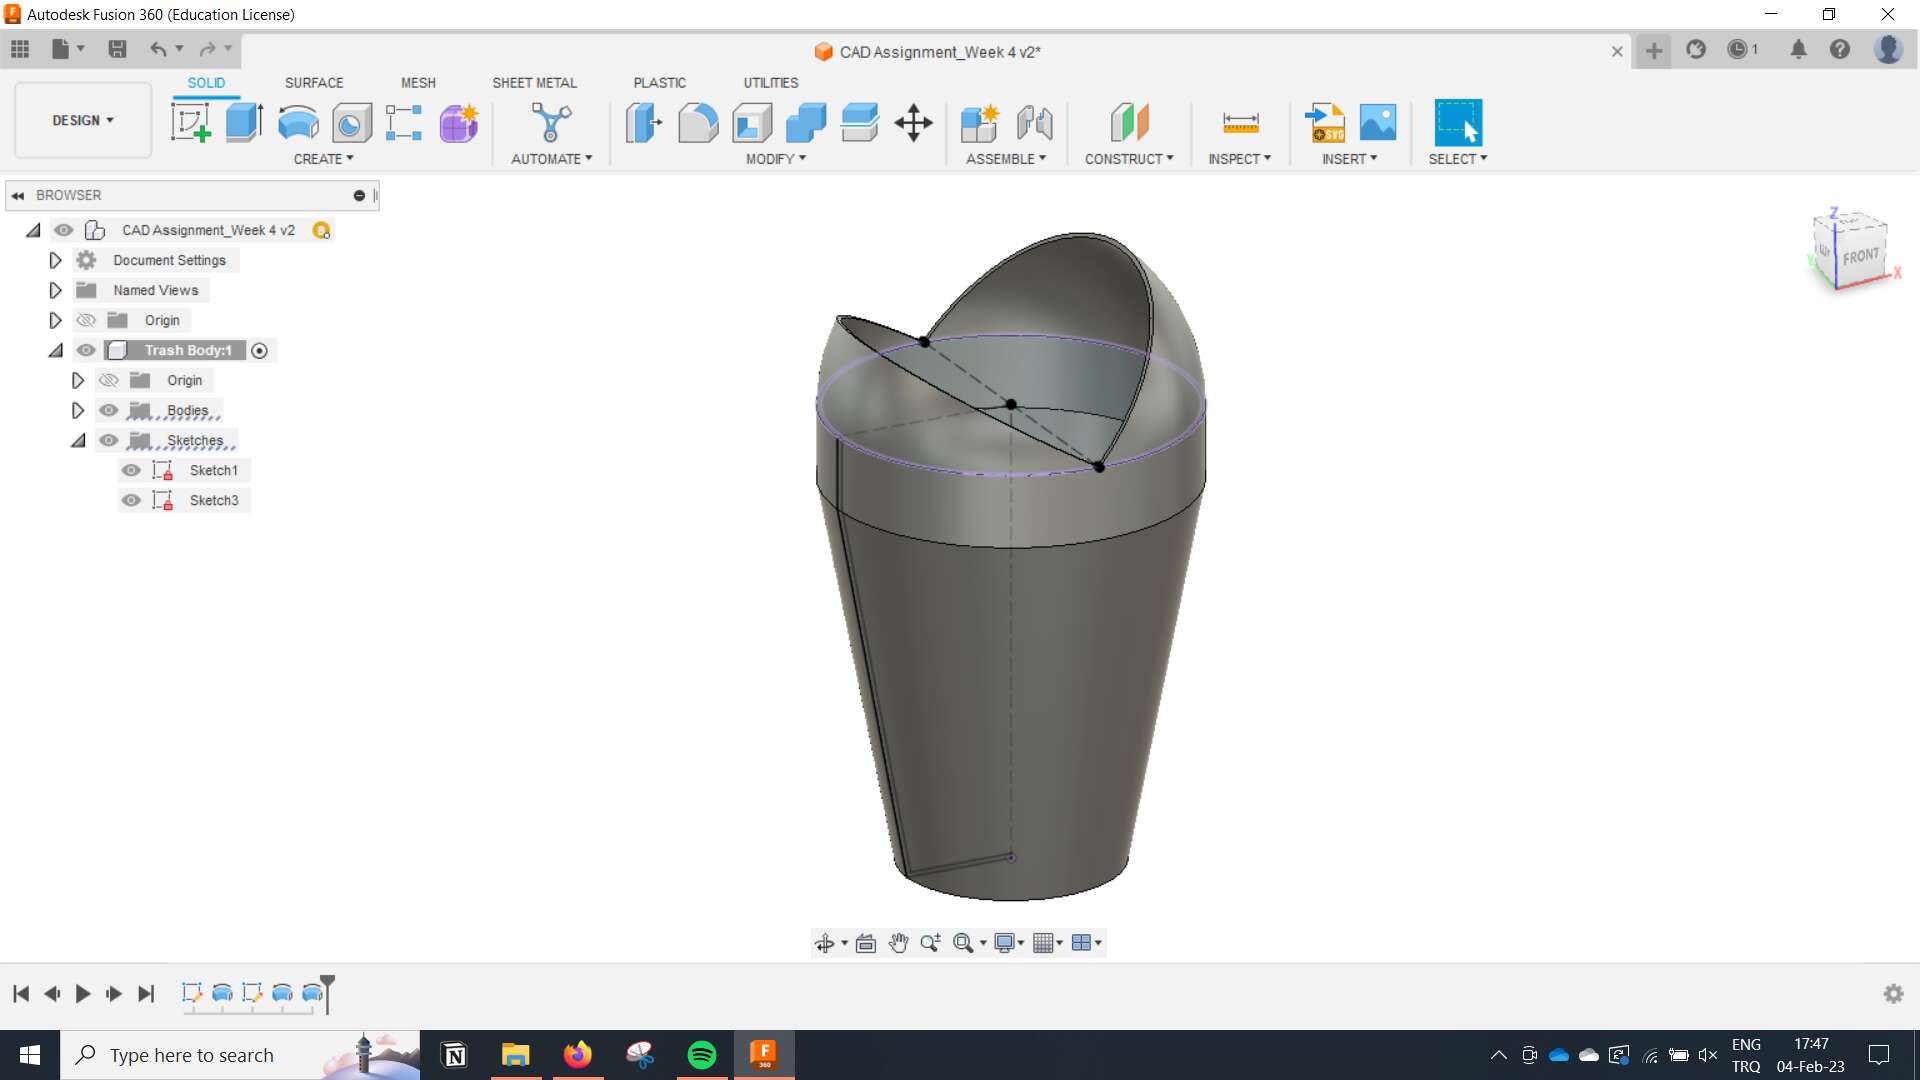
Task: Select the Press Pull tool
Action: tap(644, 123)
